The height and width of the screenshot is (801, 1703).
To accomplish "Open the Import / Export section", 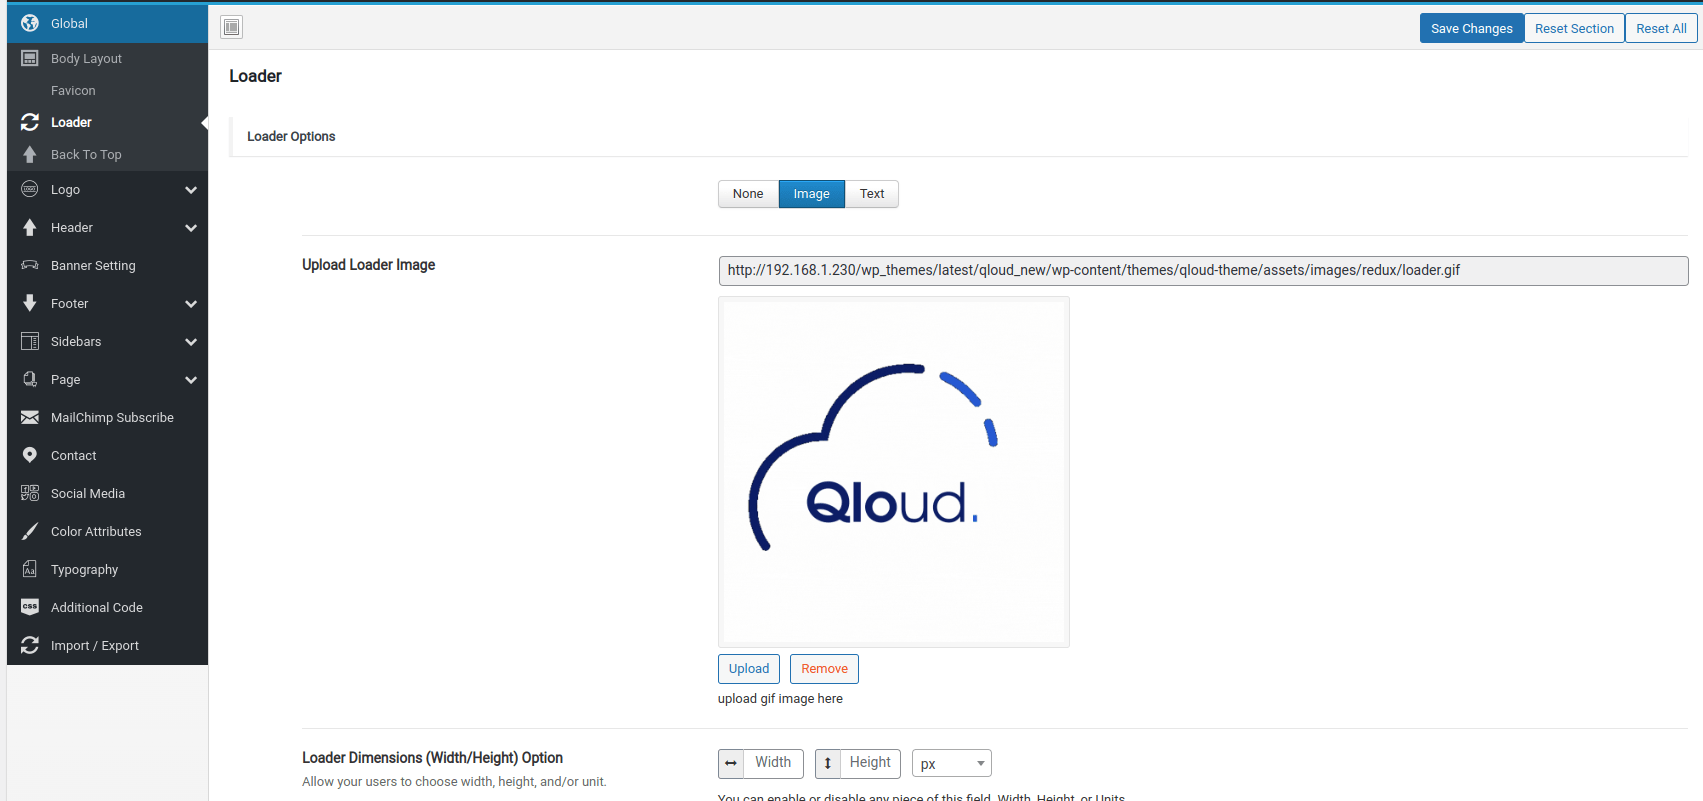I will tap(107, 645).
